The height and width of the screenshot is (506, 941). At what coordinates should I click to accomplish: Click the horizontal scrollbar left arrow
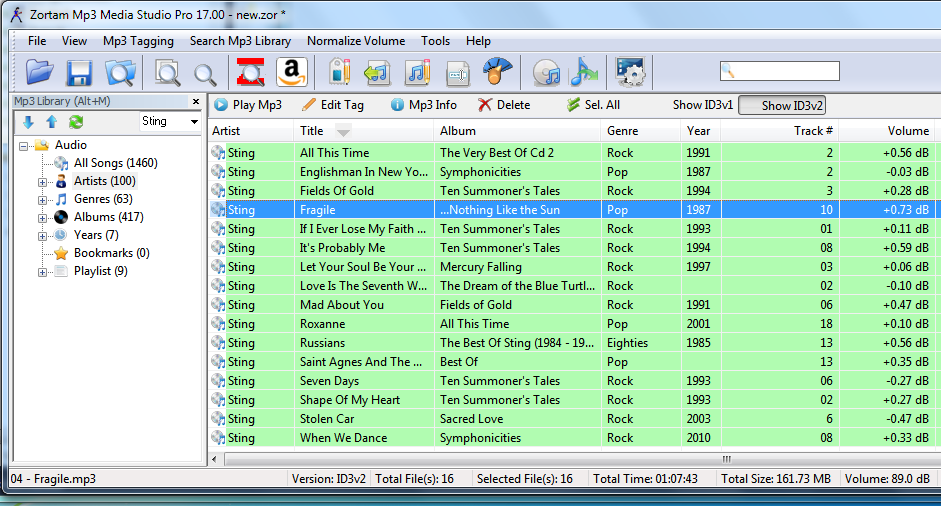(x=215, y=460)
